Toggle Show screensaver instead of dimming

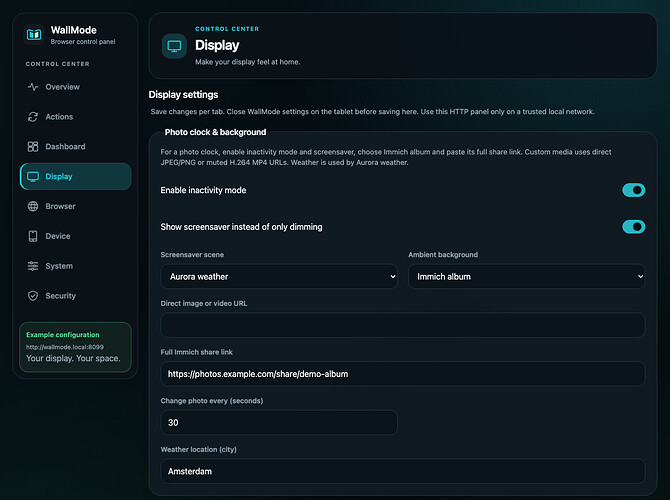pos(633,227)
